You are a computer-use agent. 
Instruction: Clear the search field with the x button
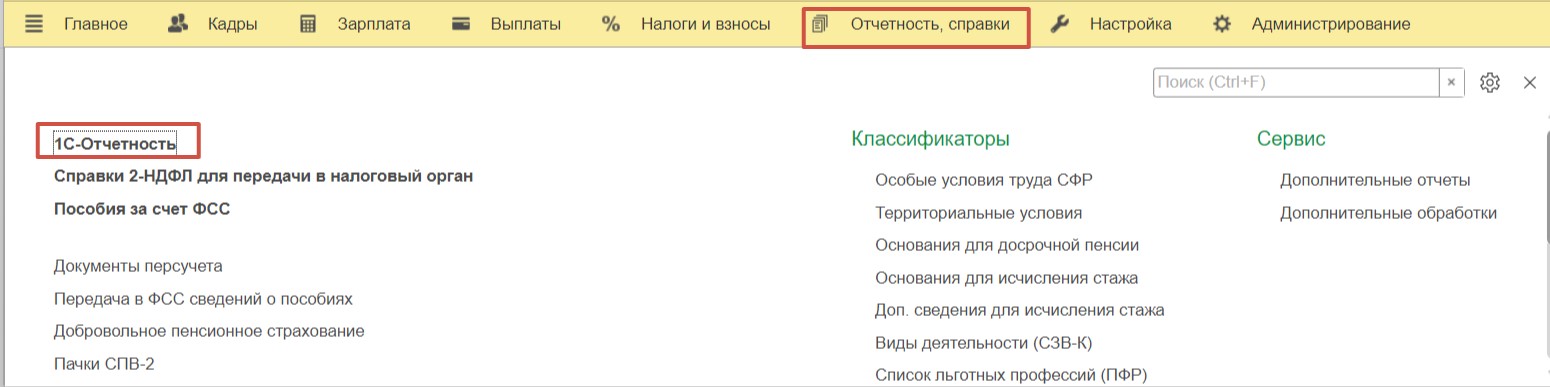(1452, 83)
